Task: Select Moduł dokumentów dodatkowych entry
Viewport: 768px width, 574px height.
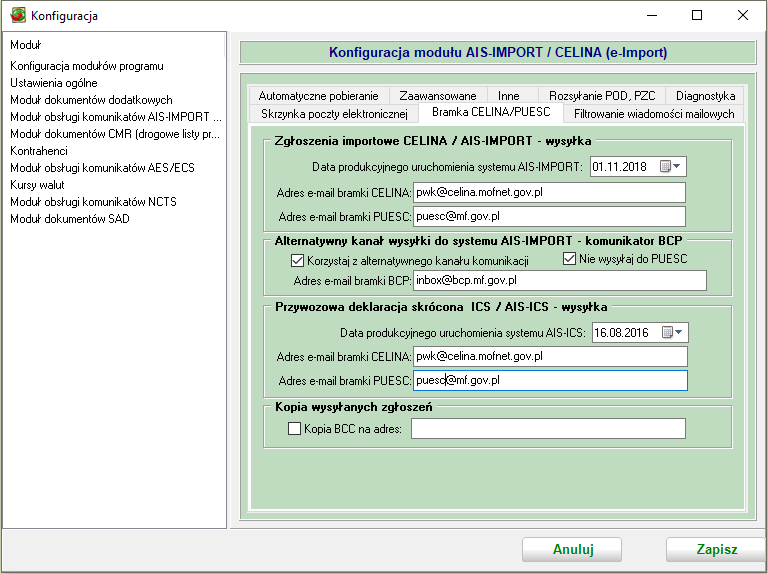Action: click(x=91, y=100)
